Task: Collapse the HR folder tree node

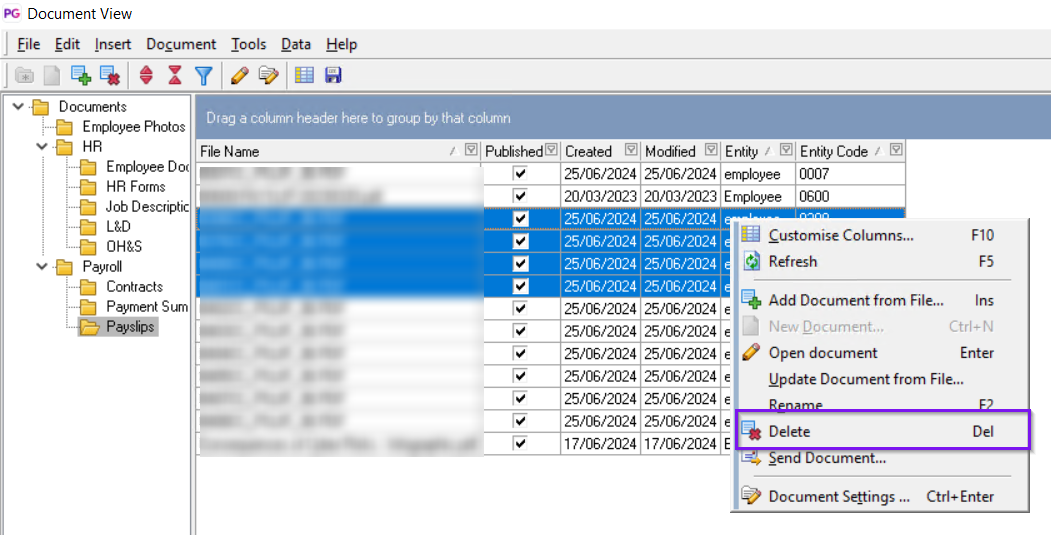Action: point(41,147)
